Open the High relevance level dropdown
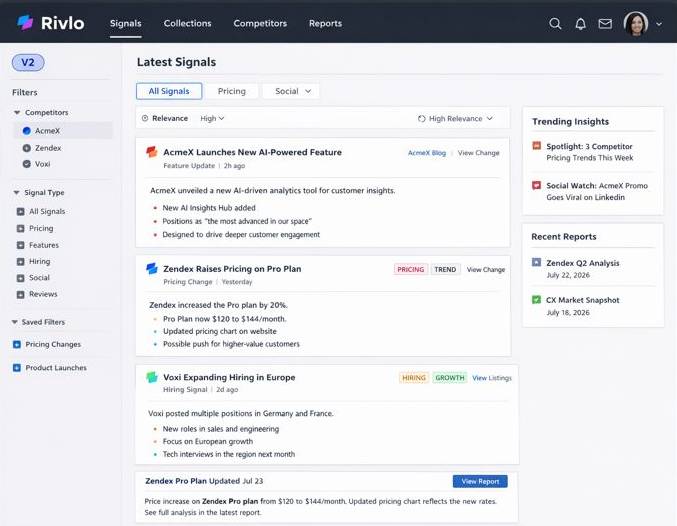The image size is (677, 526). coord(212,118)
